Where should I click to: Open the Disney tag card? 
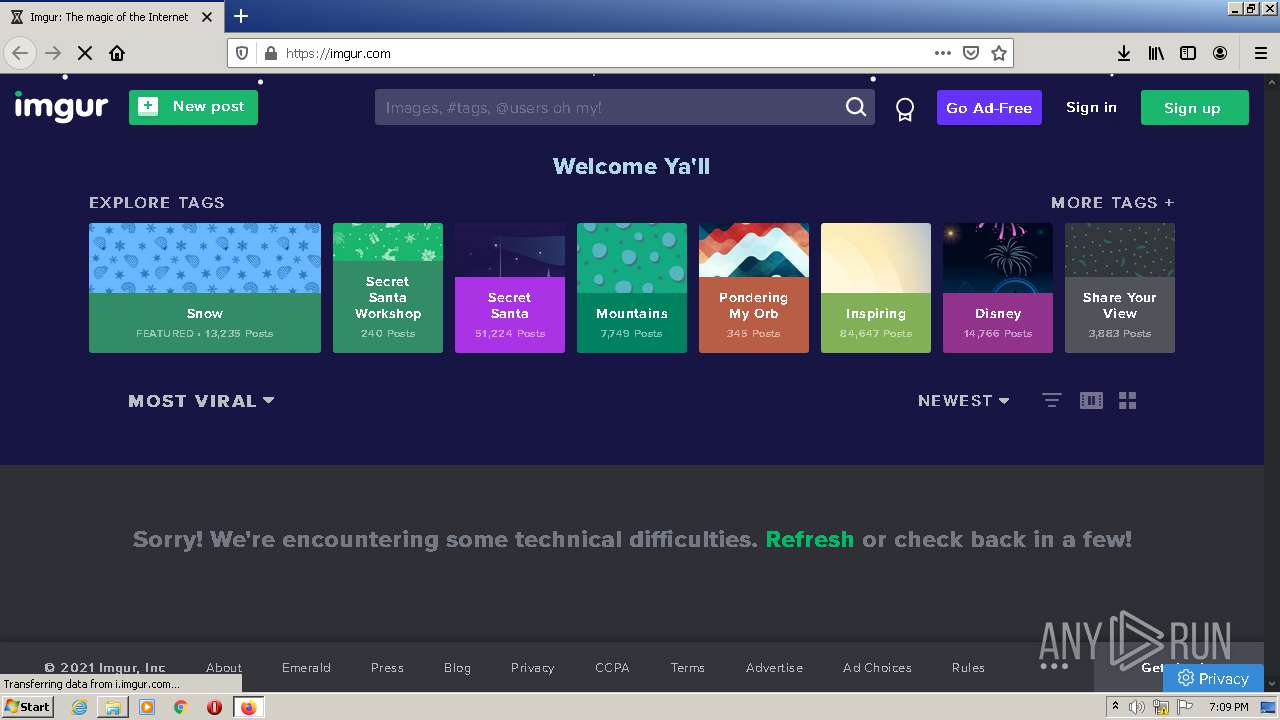coord(998,288)
